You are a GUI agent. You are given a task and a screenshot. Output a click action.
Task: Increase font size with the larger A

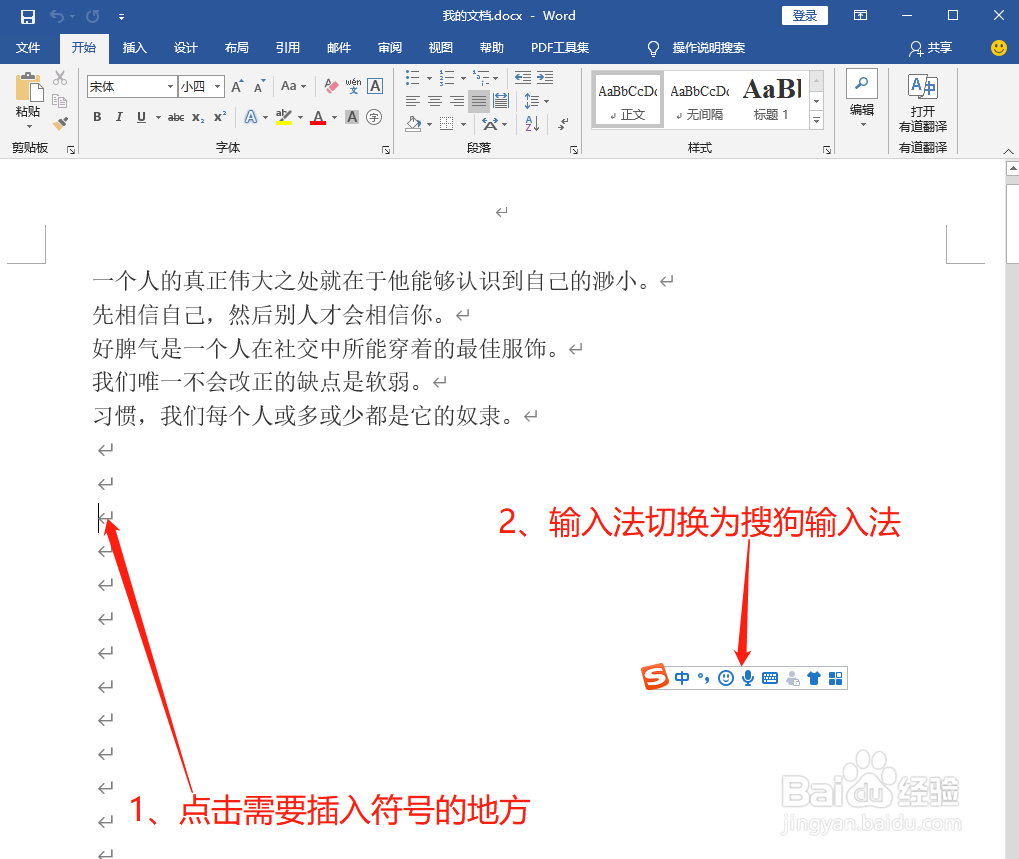(x=237, y=86)
